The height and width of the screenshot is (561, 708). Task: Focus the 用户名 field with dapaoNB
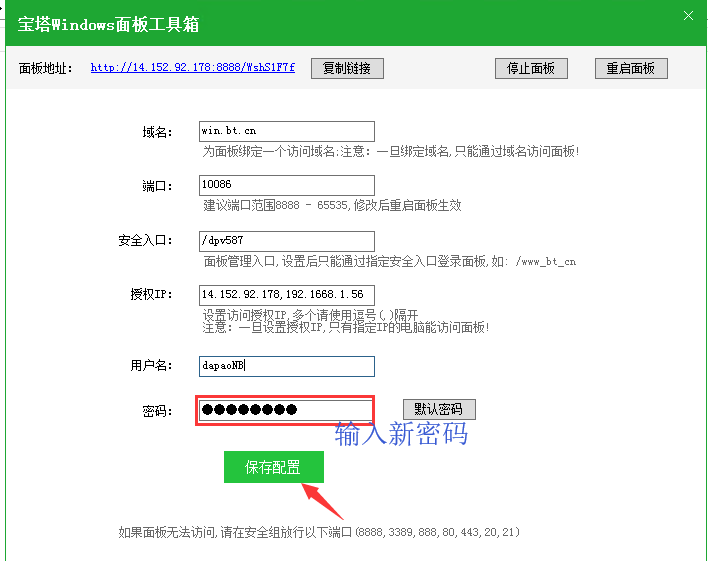point(287,366)
